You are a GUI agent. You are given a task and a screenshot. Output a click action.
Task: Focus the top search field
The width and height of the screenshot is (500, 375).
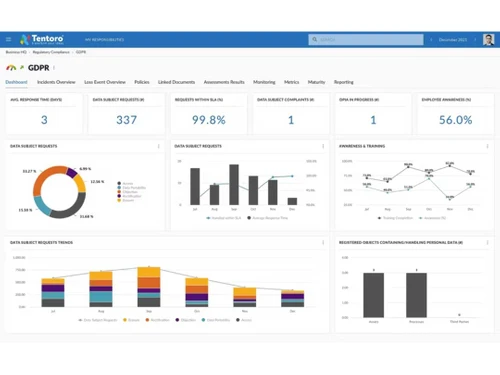(366, 40)
